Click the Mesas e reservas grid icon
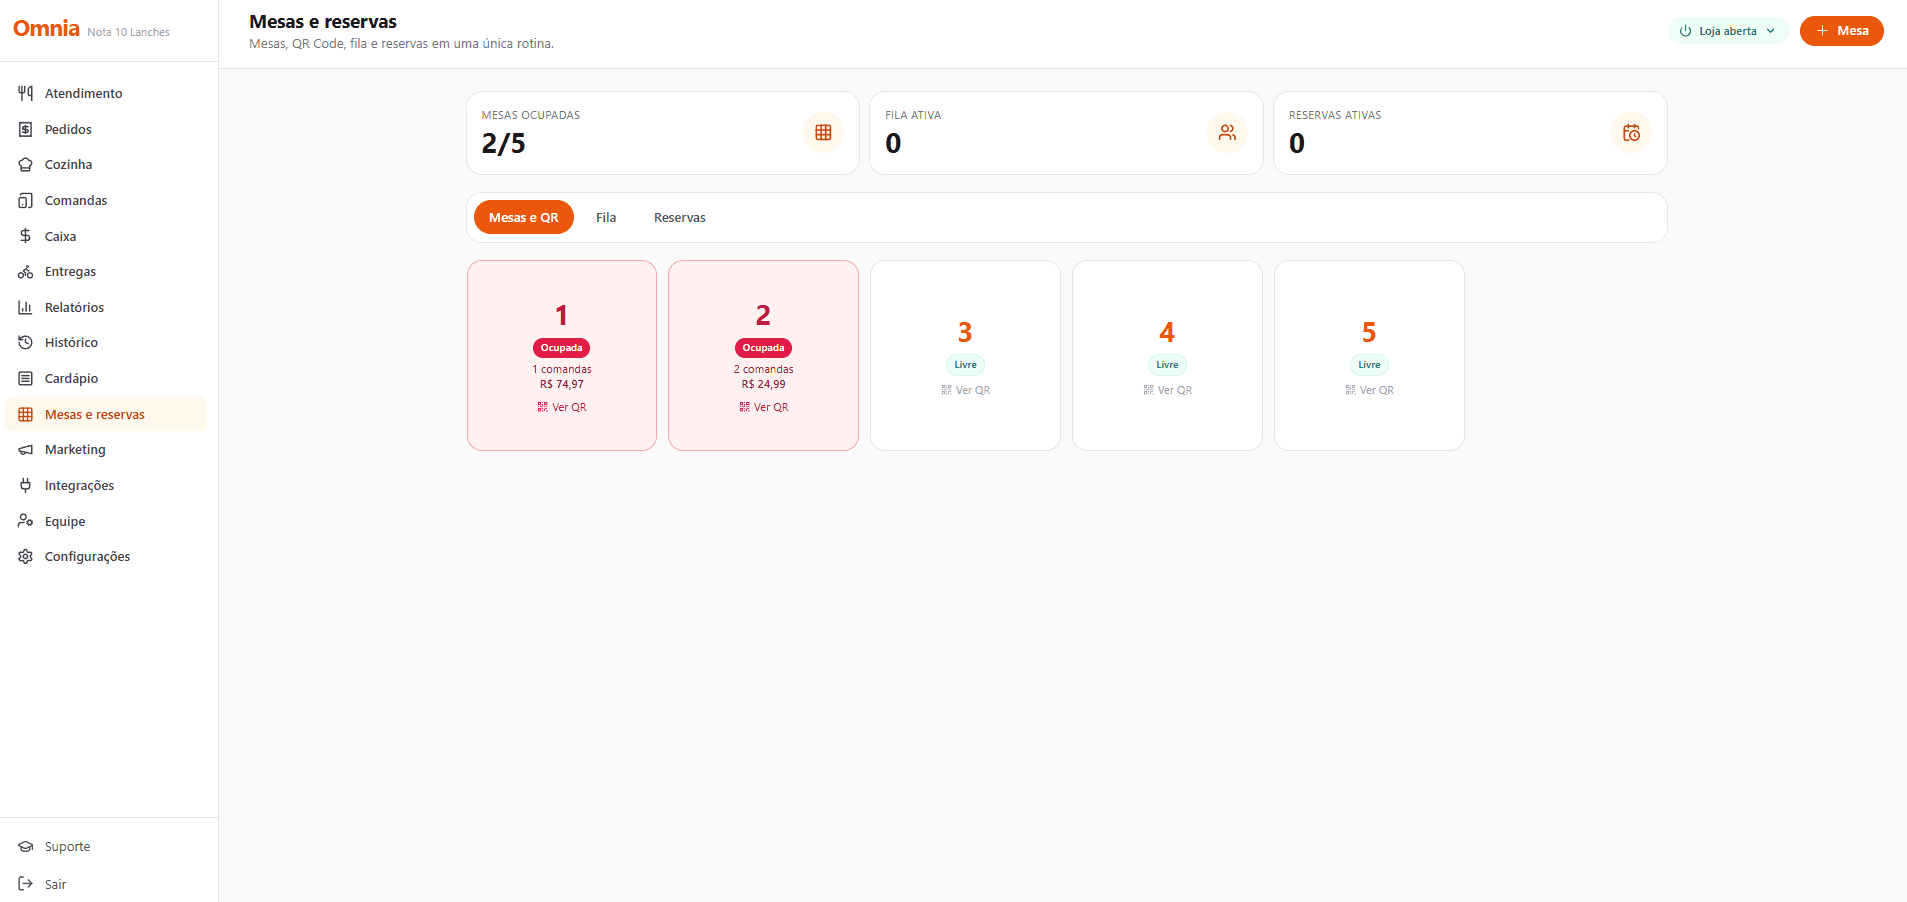The height and width of the screenshot is (902, 1907). (x=26, y=414)
